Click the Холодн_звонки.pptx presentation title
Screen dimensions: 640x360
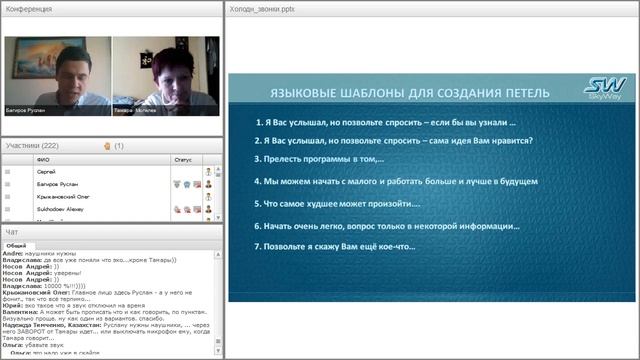click(x=262, y=9)
